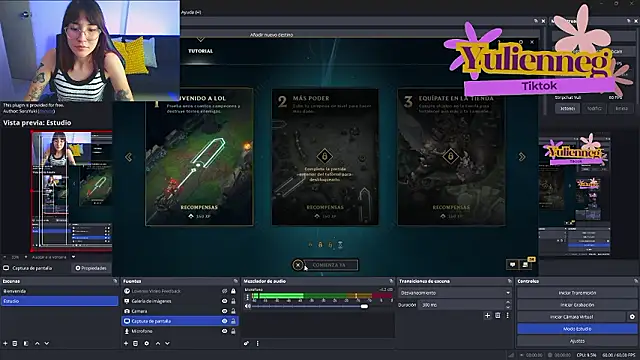
Task: Click the Vista previa Estudio preview thumbnail
Action: (72, 191)
